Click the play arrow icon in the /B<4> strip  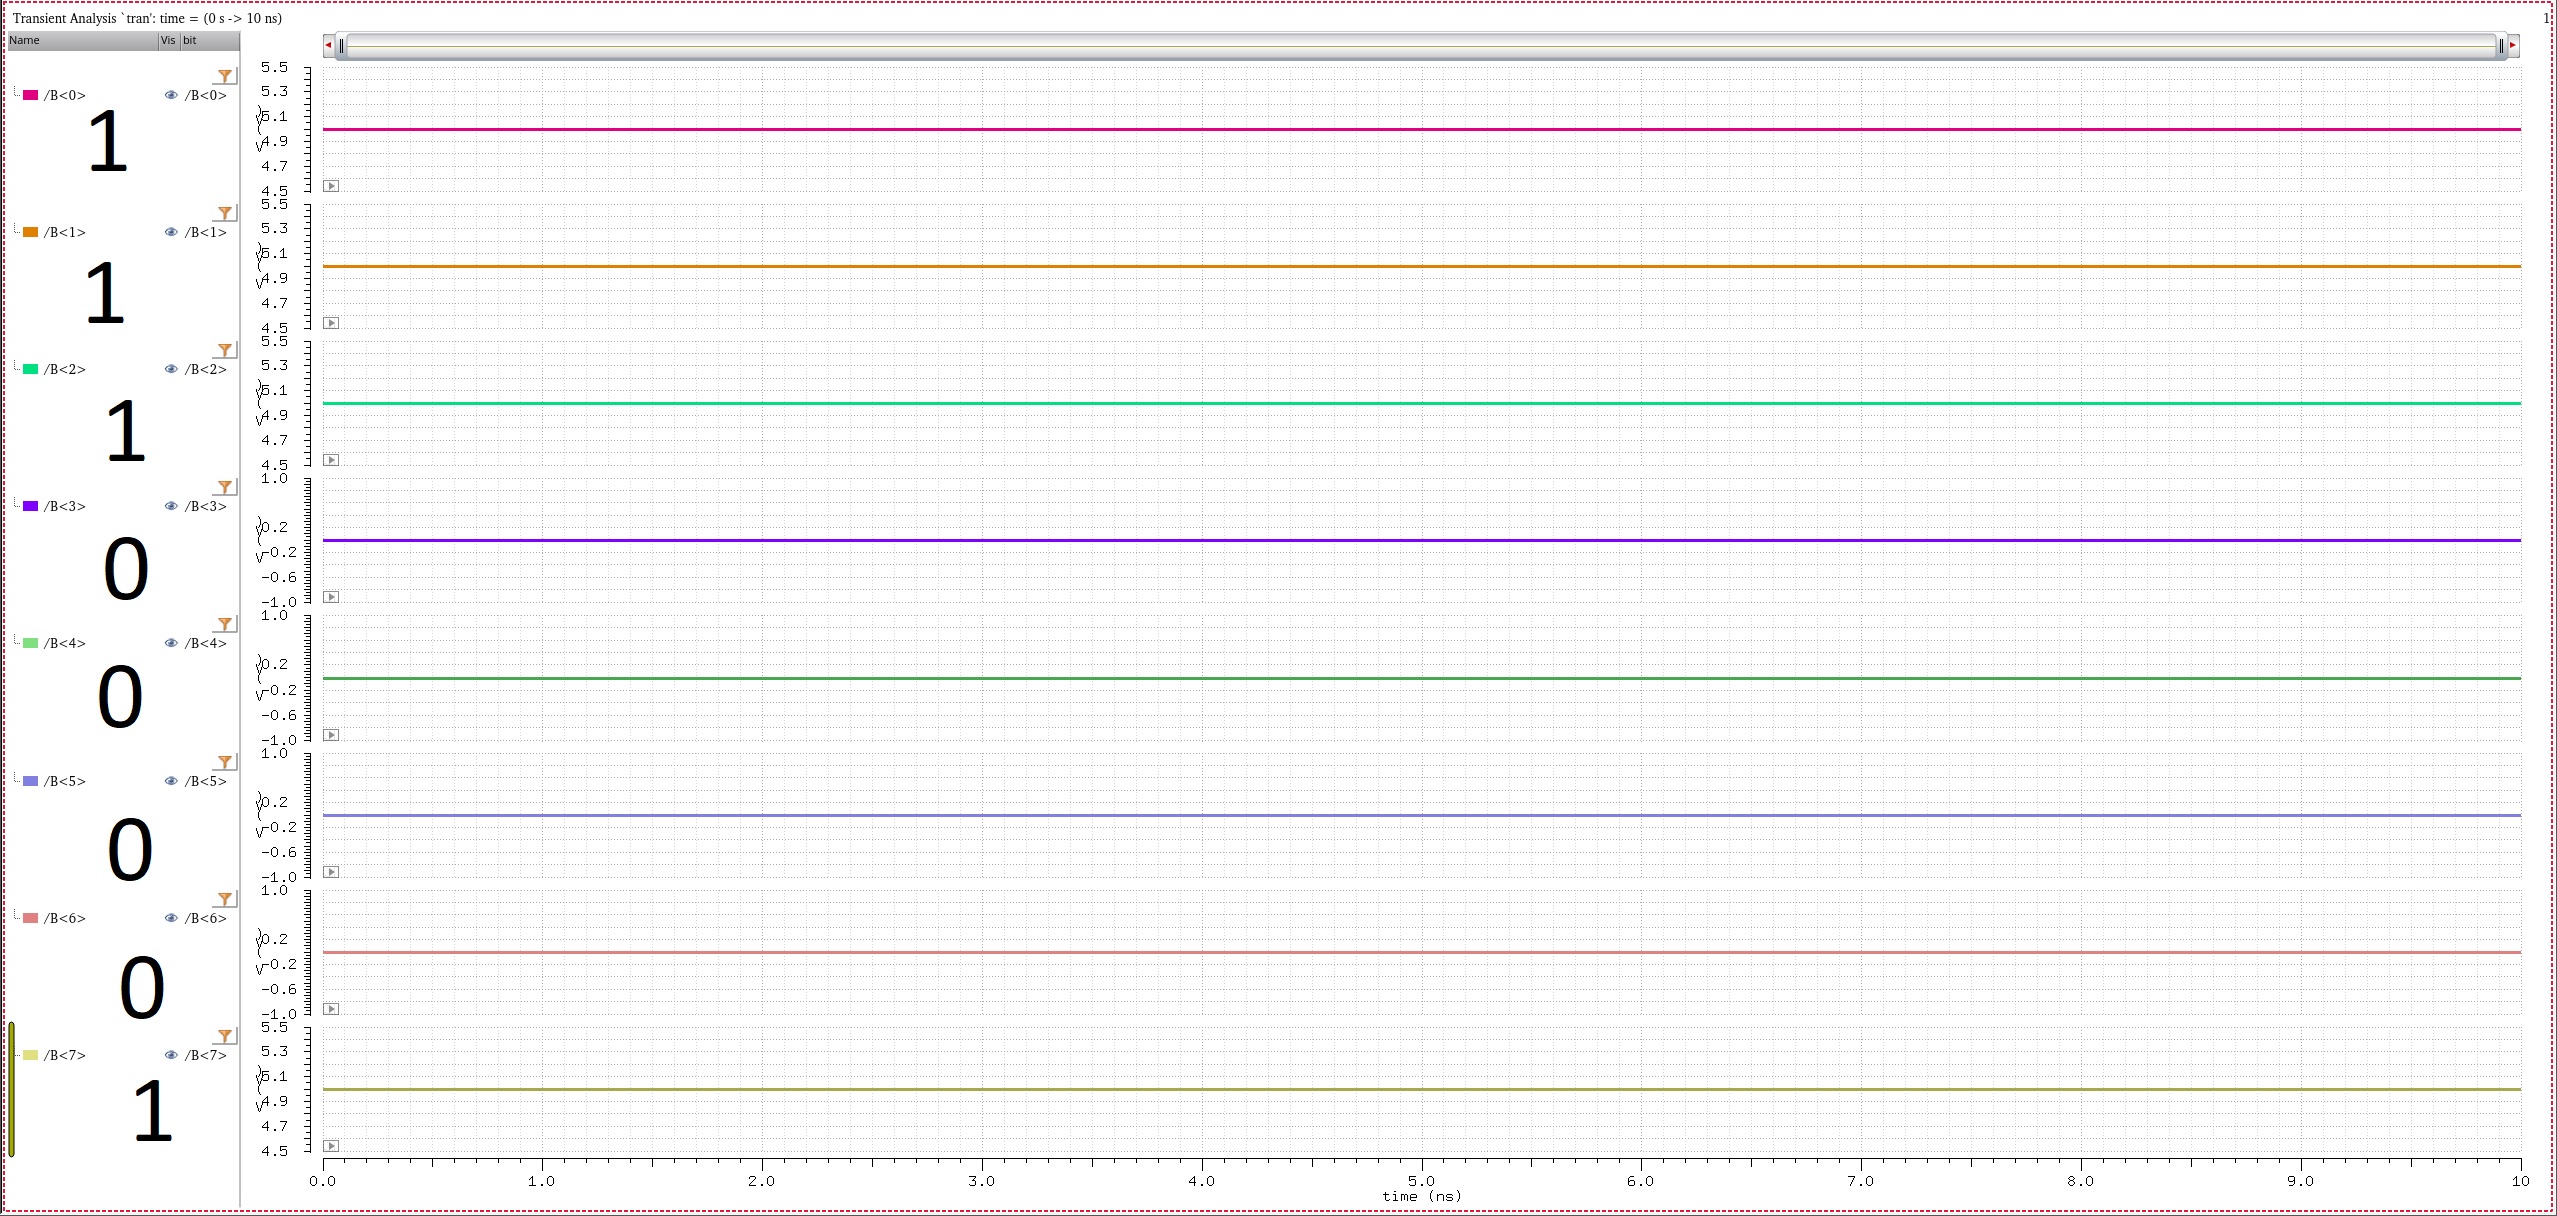click(331, 735)
